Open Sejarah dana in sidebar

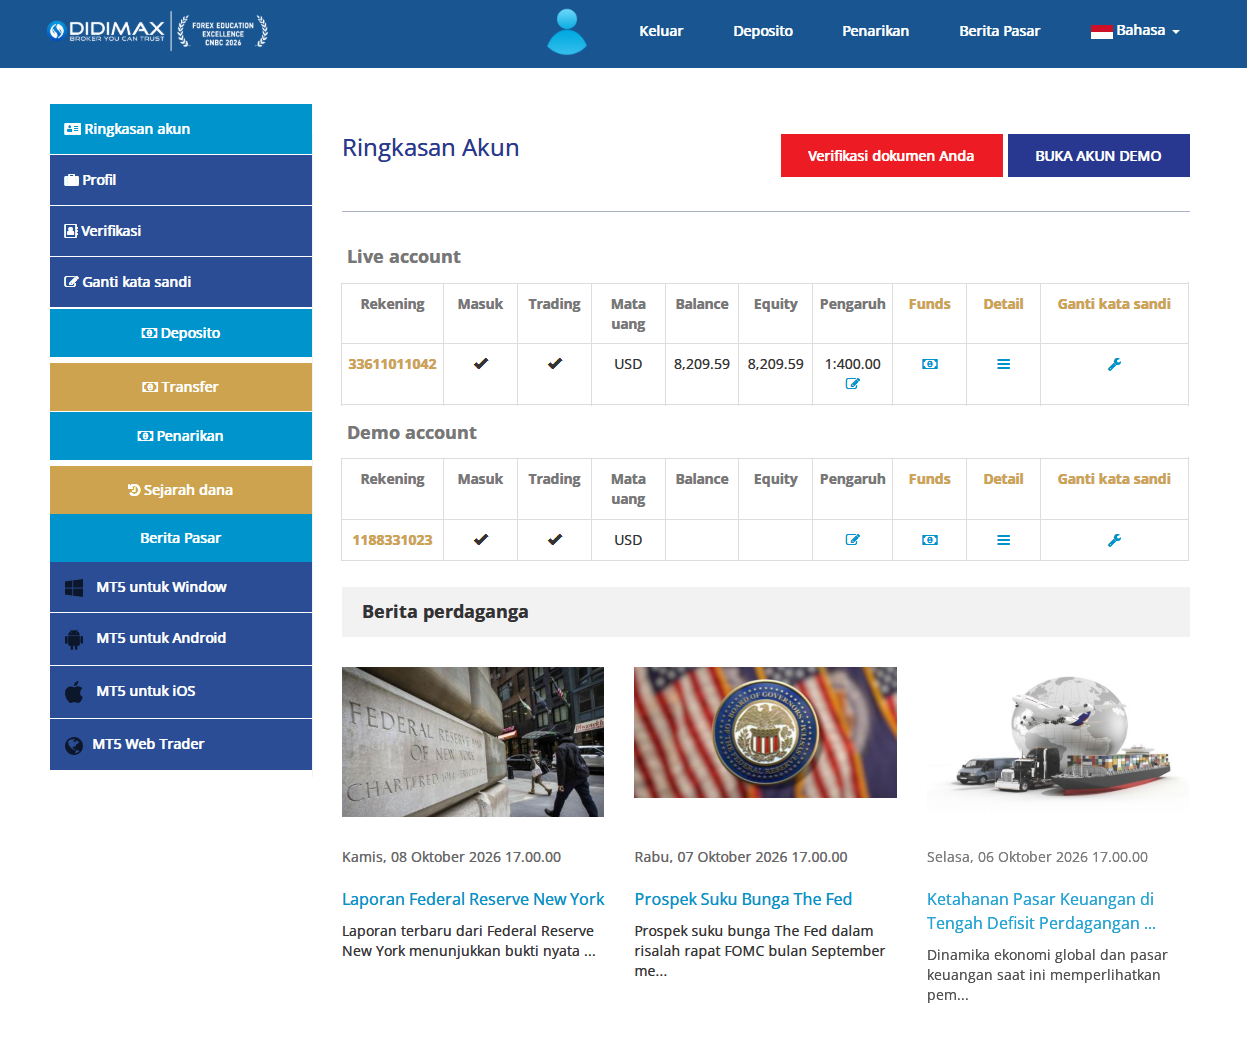pos(181,490)
